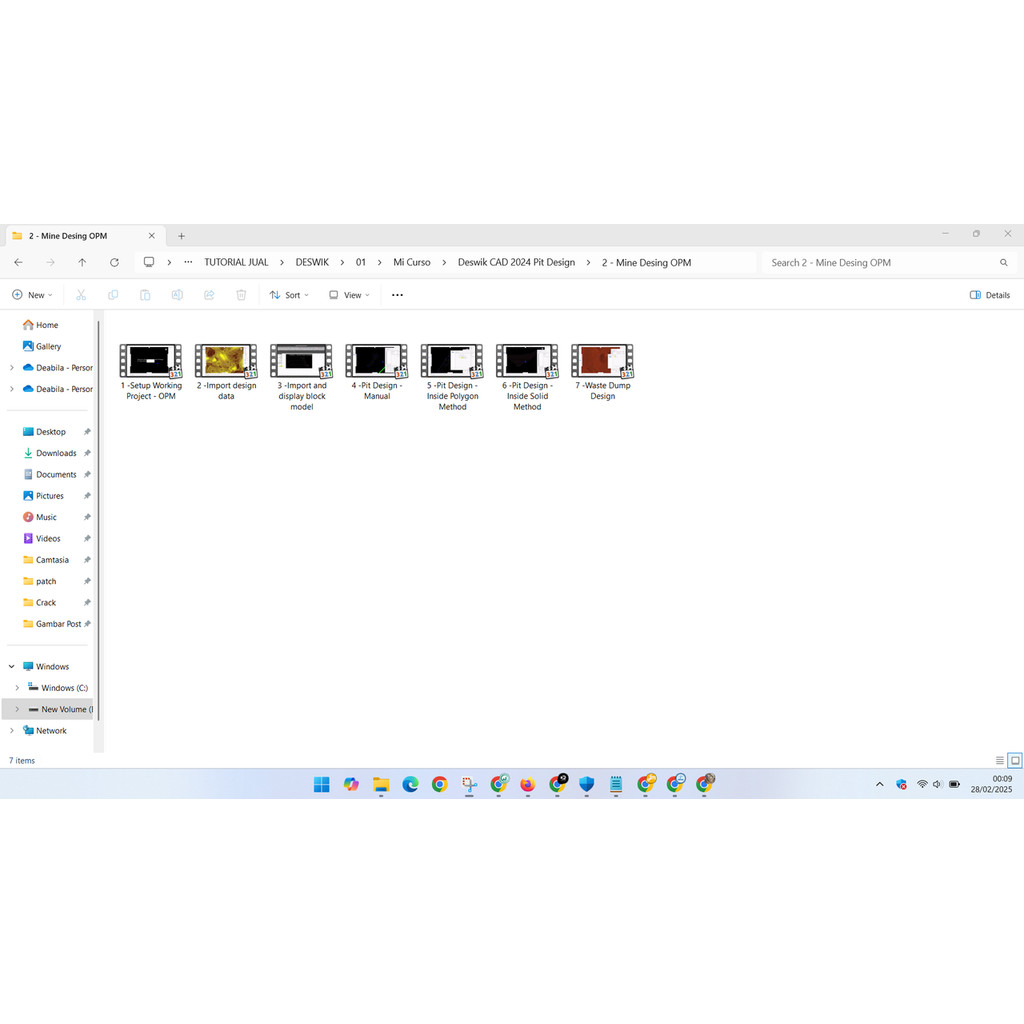Click the Delete trash icon
Viewport: 1024px width, 1024px height.
pyautogui.click(x=241, y=295)
